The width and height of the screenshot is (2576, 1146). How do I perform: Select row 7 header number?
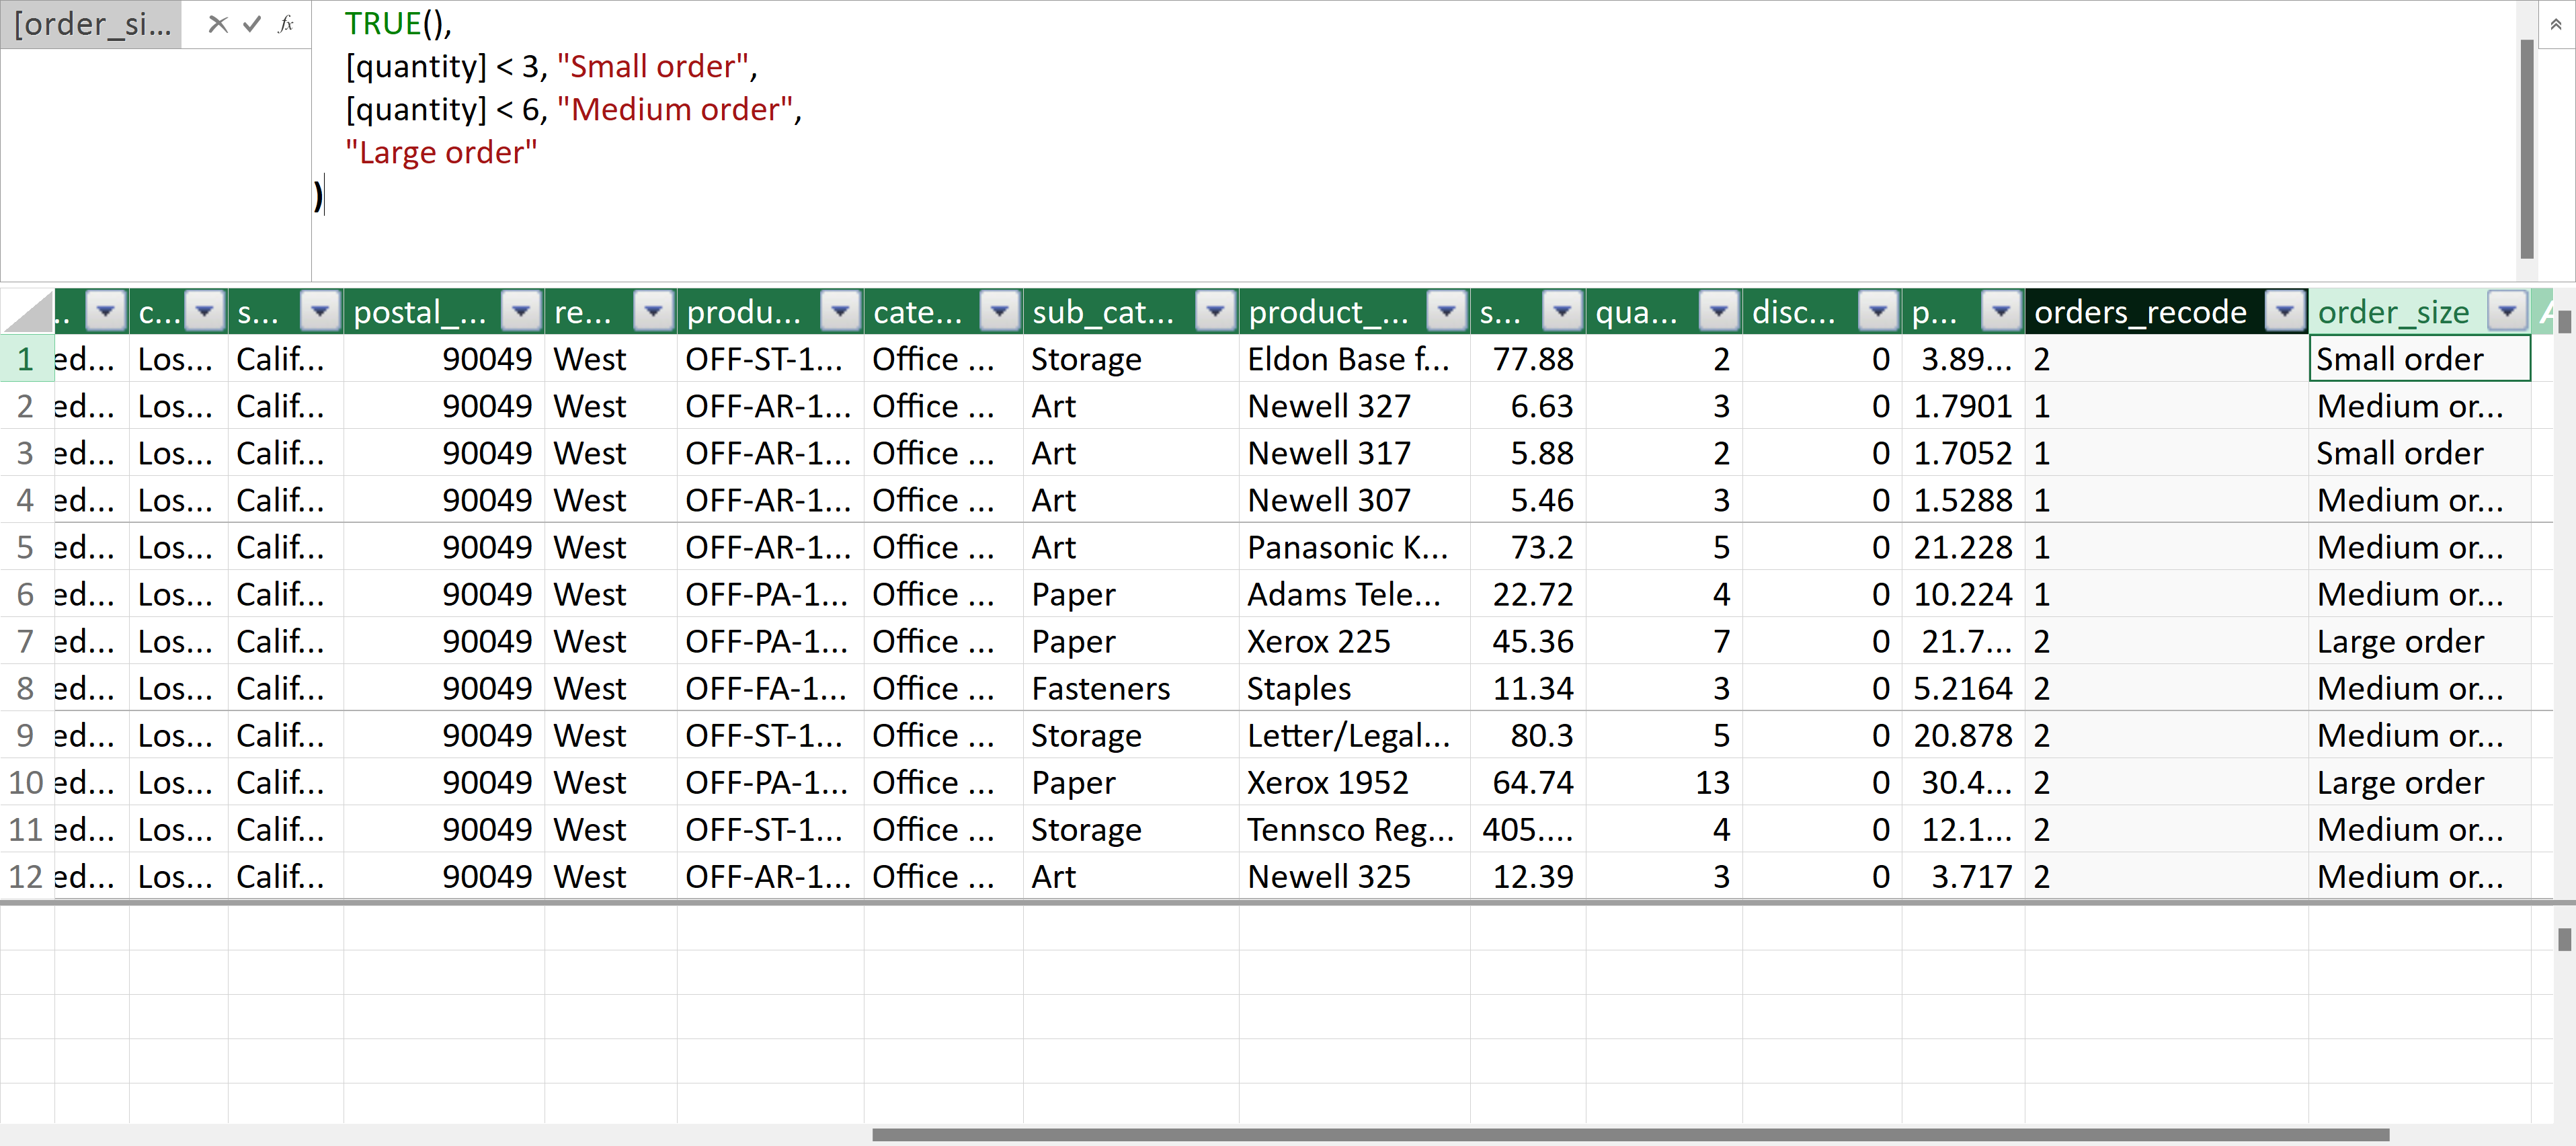coord(26,641)
